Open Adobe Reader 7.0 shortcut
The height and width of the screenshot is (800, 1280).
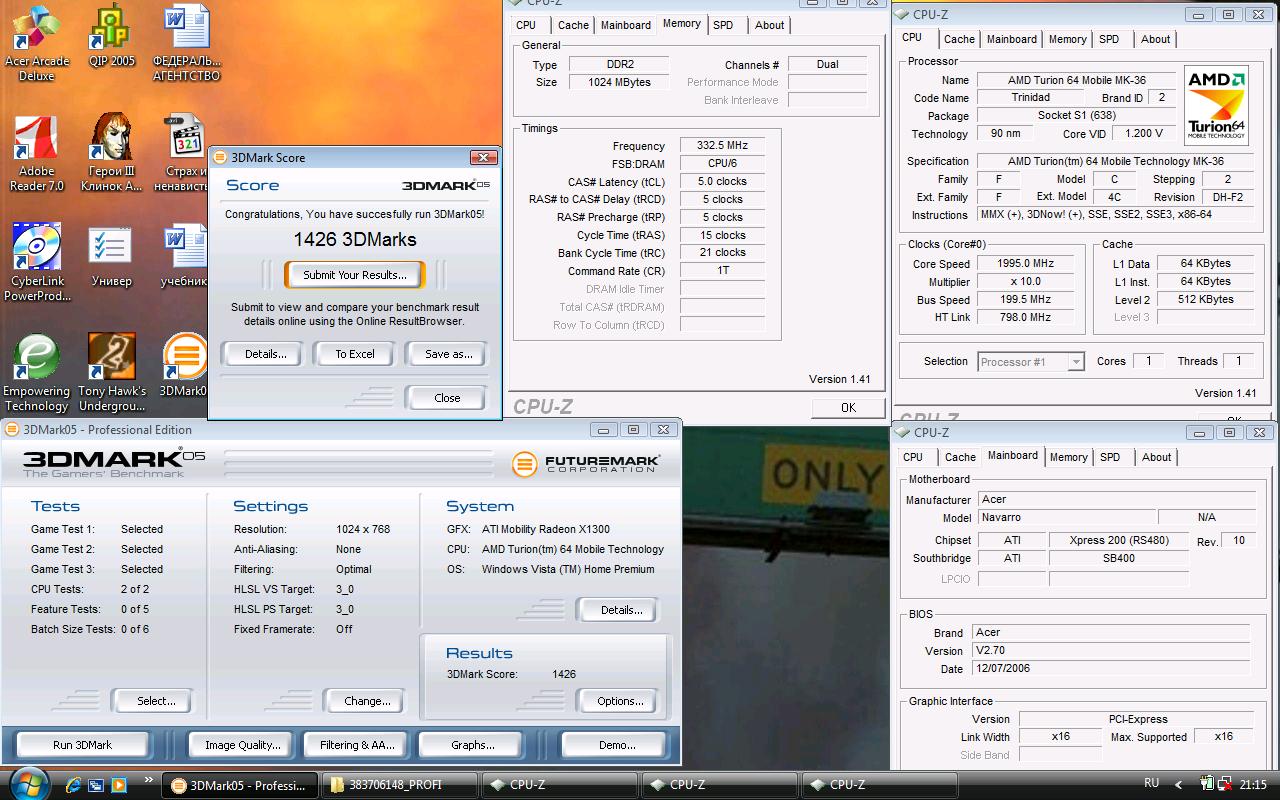coord(36,153)
